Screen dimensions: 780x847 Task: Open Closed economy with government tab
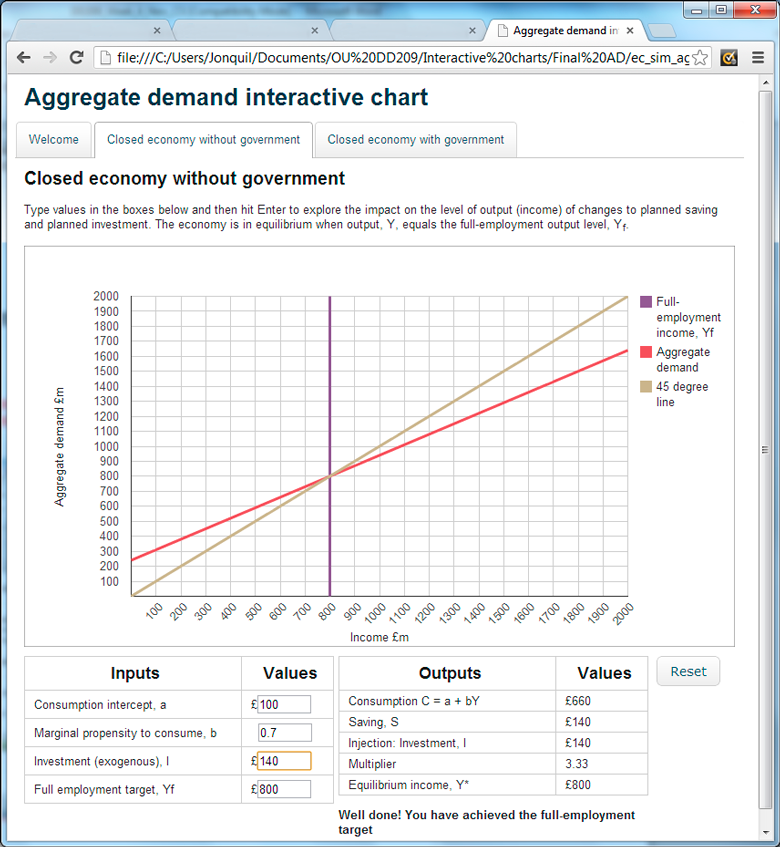click(x=416, y=140)
